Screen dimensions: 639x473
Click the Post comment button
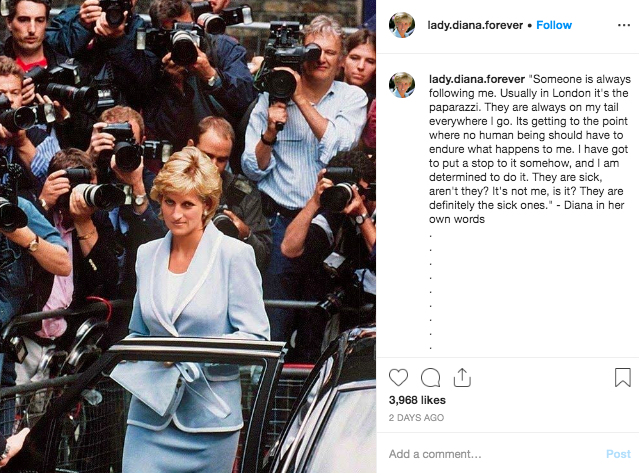[x=618, y=454]
